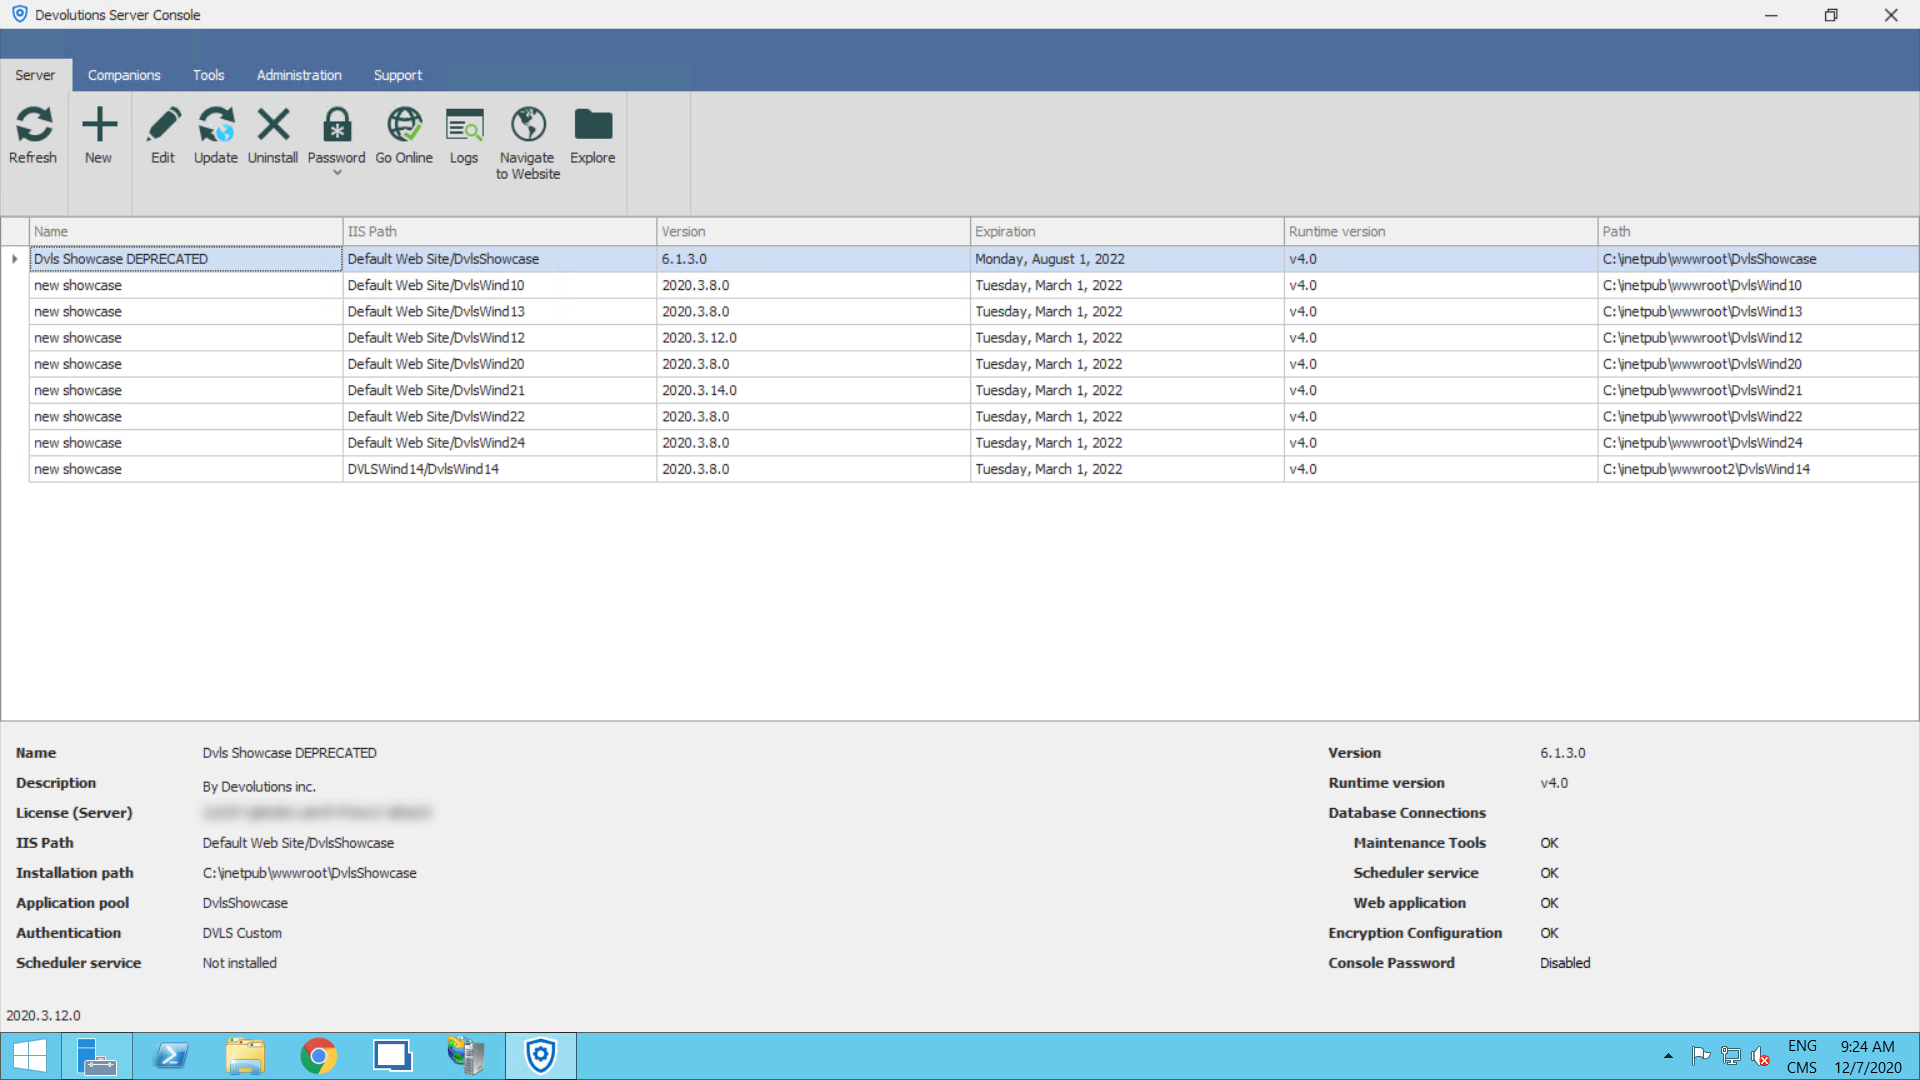Click the Refresh toolbar icon
Image resolution: width=1920 pixels, height=1080 pixels.
33,126
